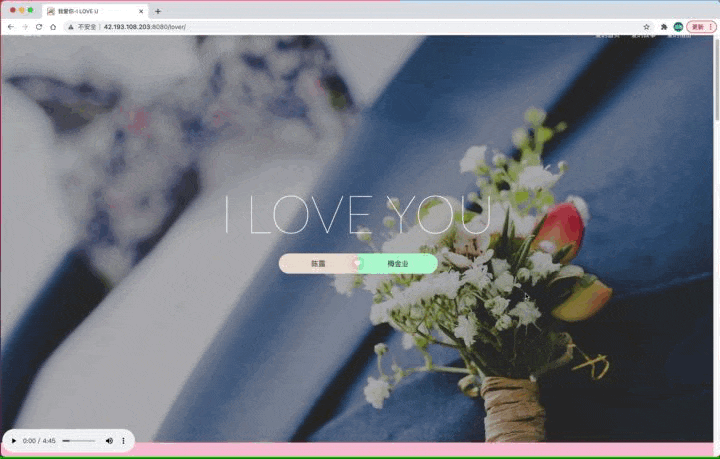
Task: Reload the current page
Action: point(39,27)
